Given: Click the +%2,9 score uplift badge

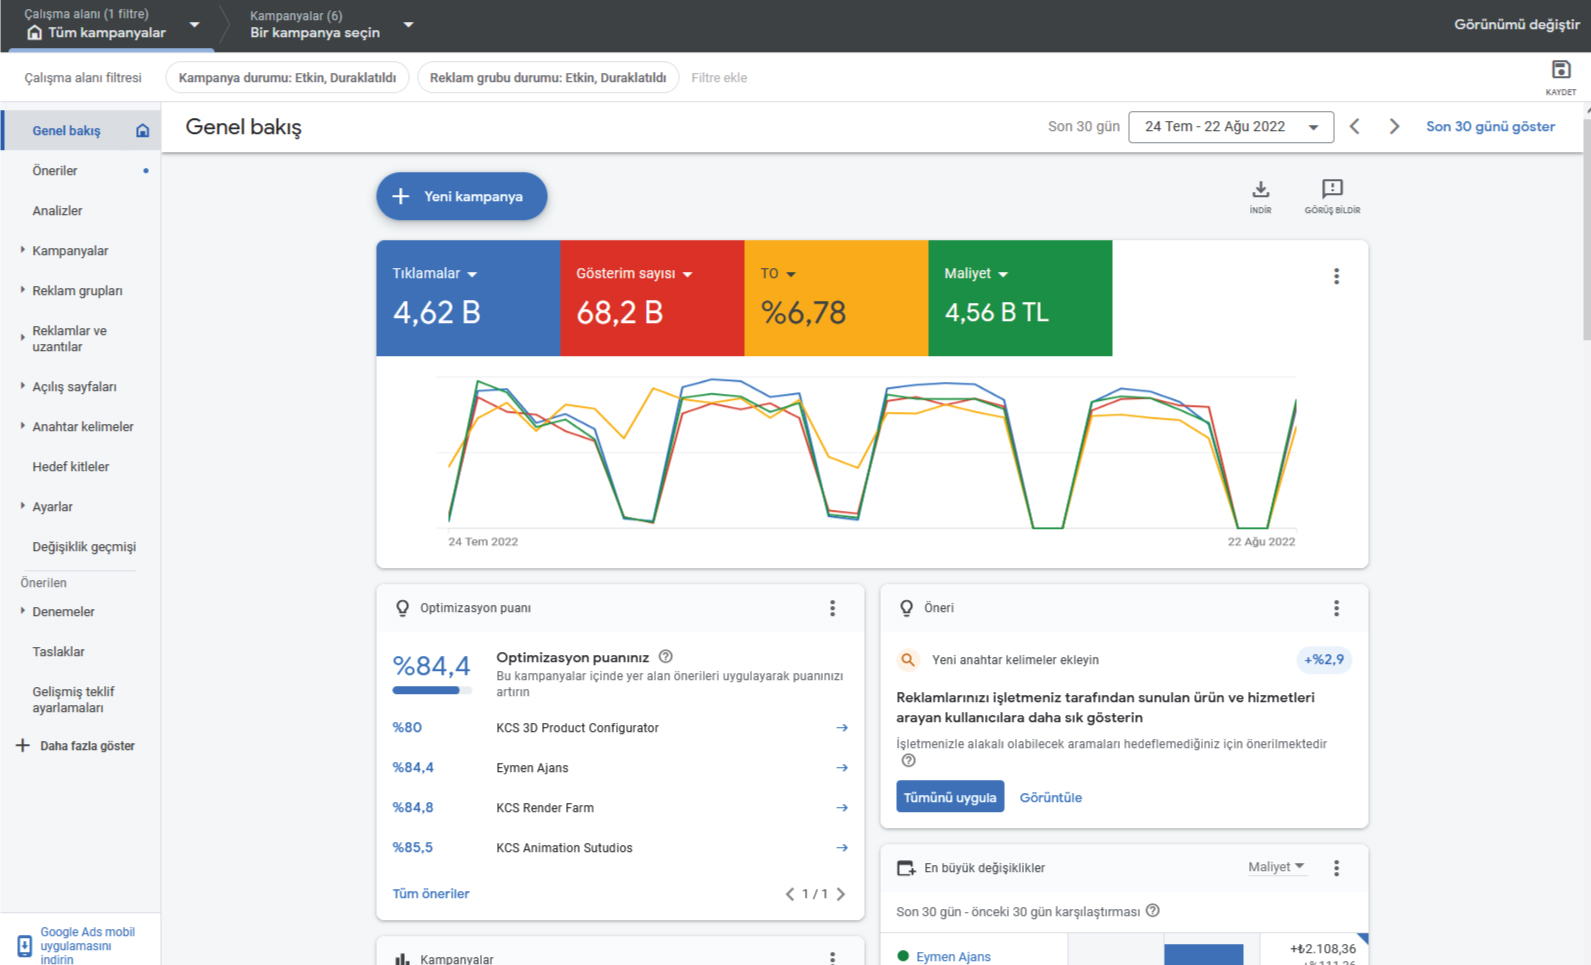Looking at the screenshot, I should (1324, 660).
